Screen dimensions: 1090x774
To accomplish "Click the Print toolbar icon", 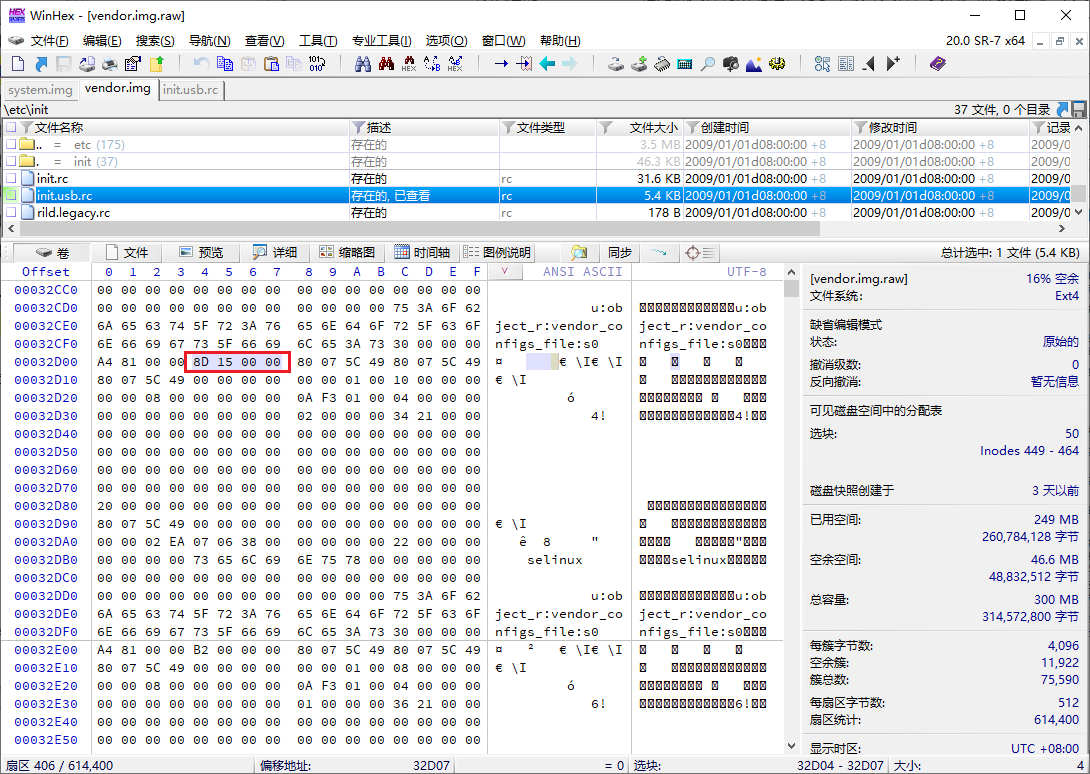I will (x=110, y=64).
